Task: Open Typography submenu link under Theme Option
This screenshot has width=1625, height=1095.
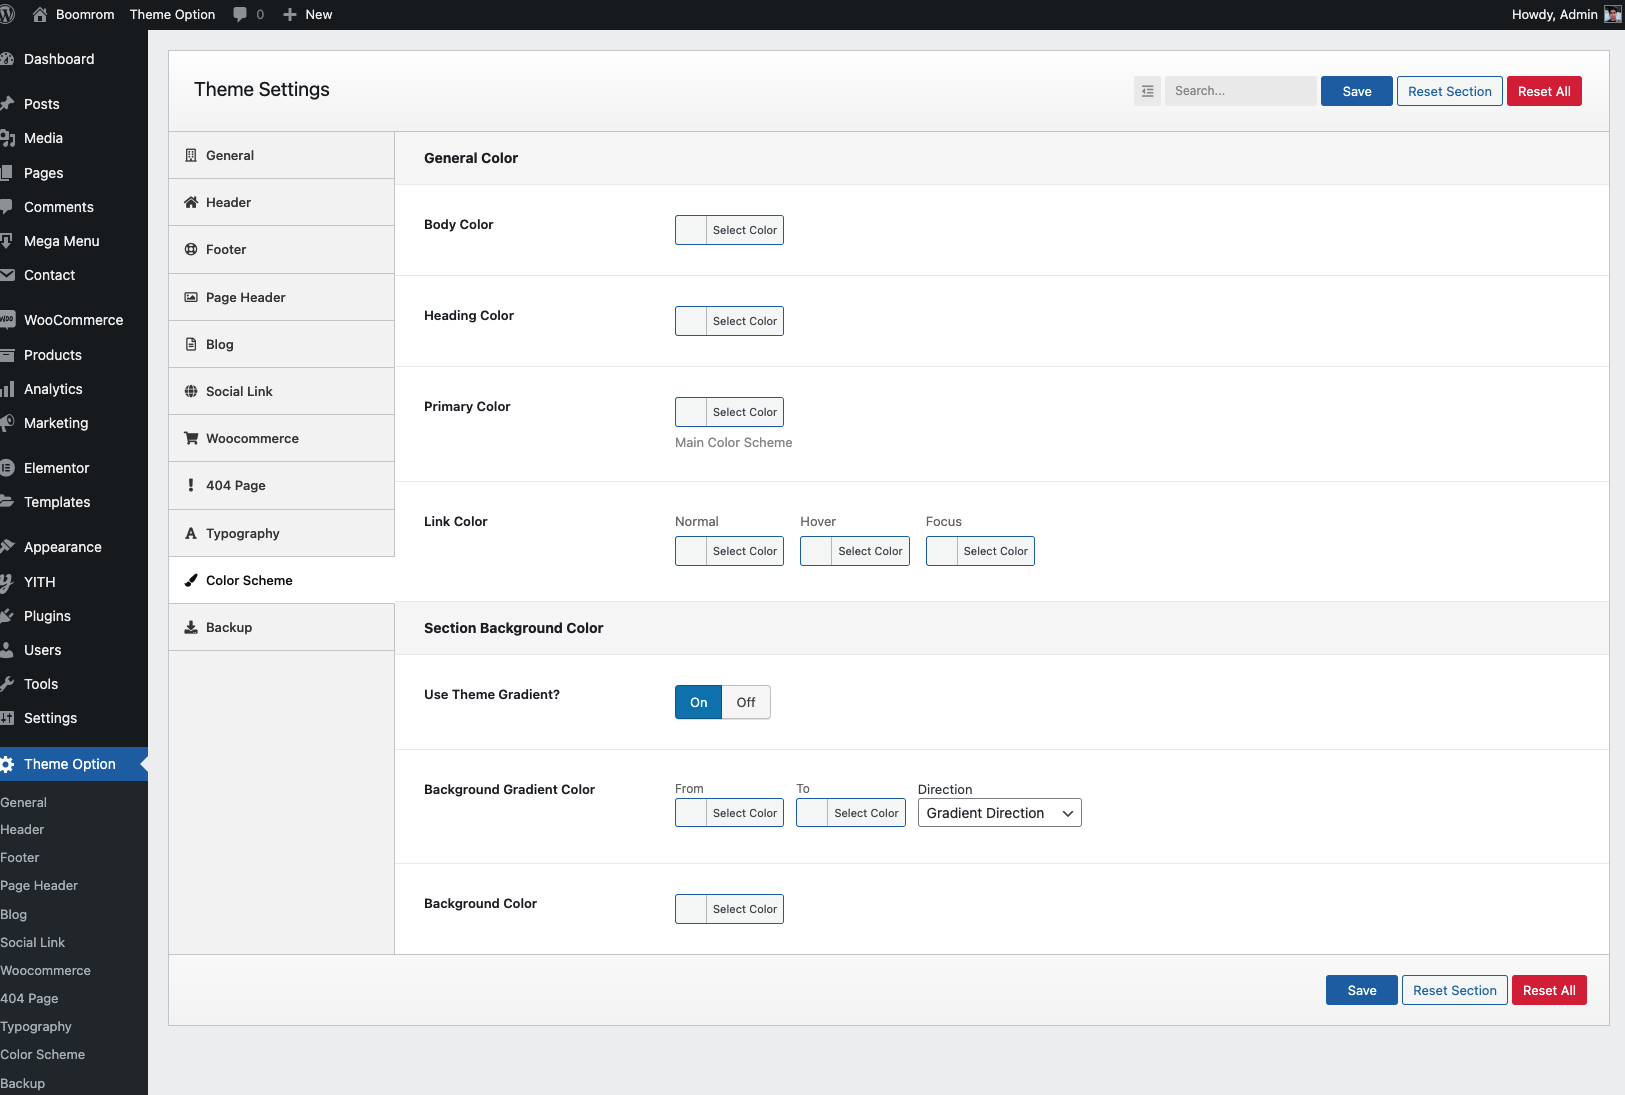Action: pyautogui.click(x=36, y=1026)
